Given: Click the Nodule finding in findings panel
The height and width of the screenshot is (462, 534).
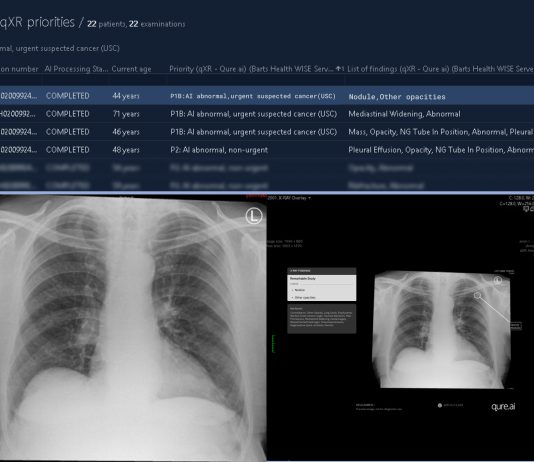Looking at the screenshot, I should pyautogui.click(x=299, y=290).
